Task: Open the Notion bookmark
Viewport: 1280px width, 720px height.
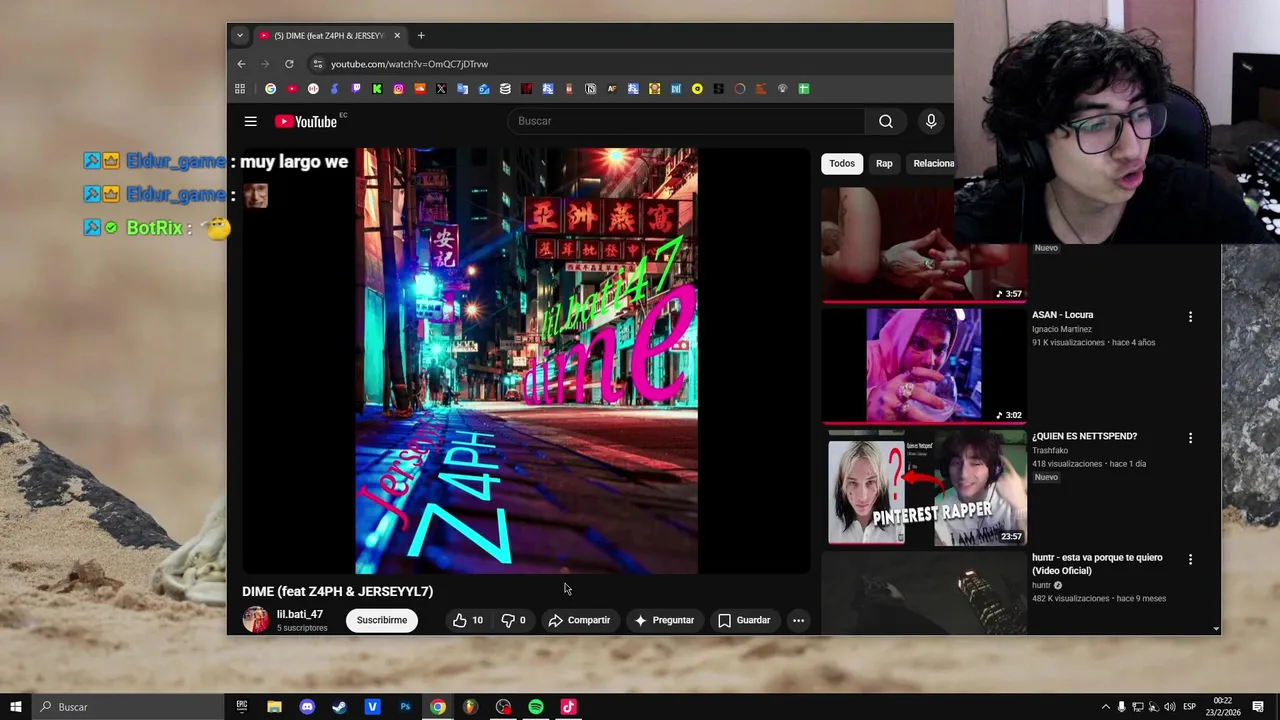Action: click(590, 89)
